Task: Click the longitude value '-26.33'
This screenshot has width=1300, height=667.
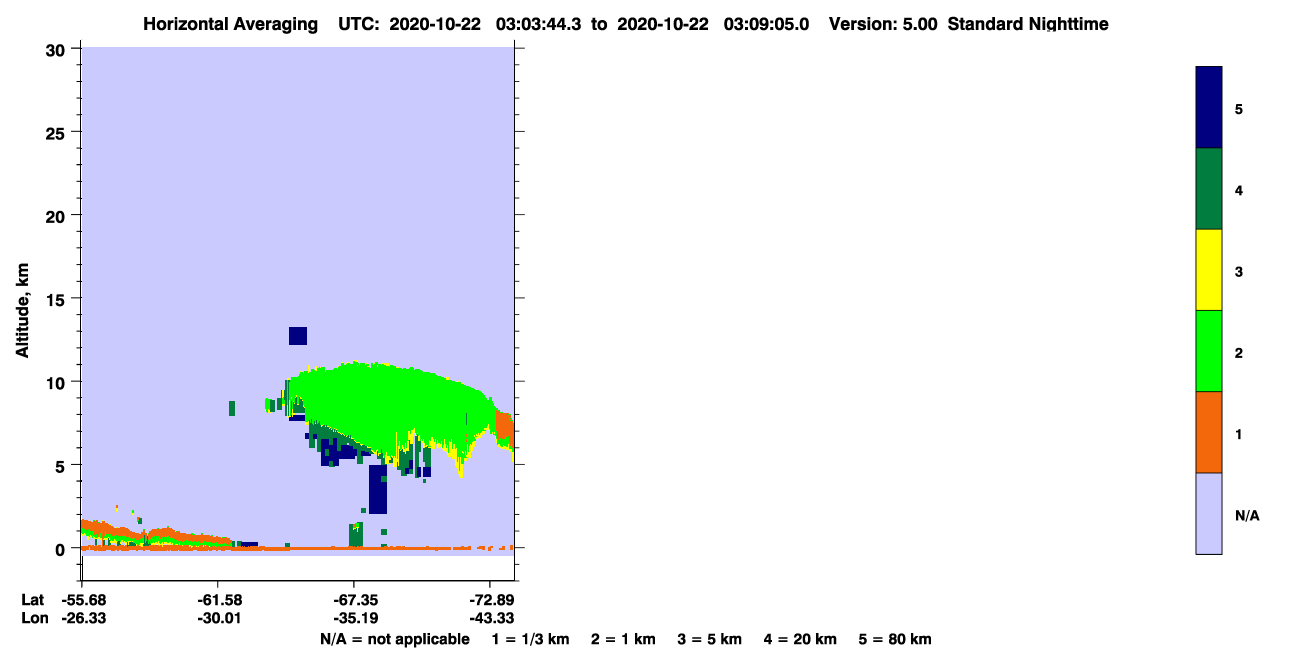Action: point(82,619)
